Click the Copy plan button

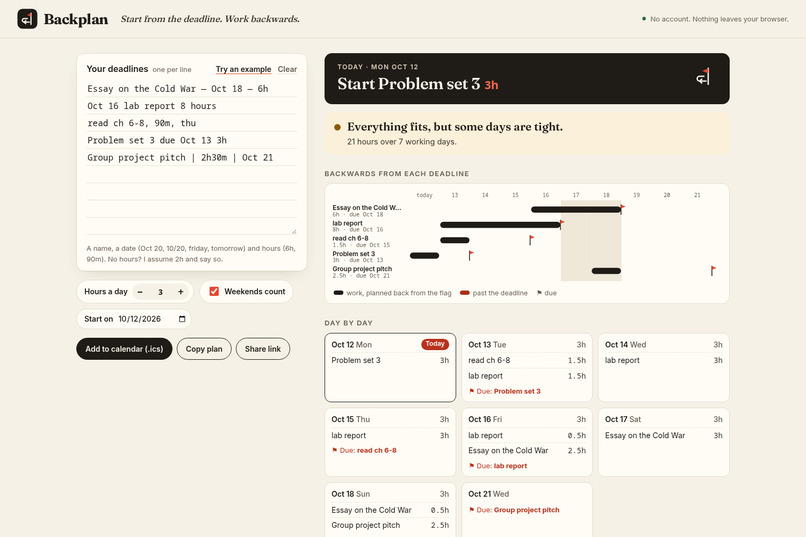[204, 349]
